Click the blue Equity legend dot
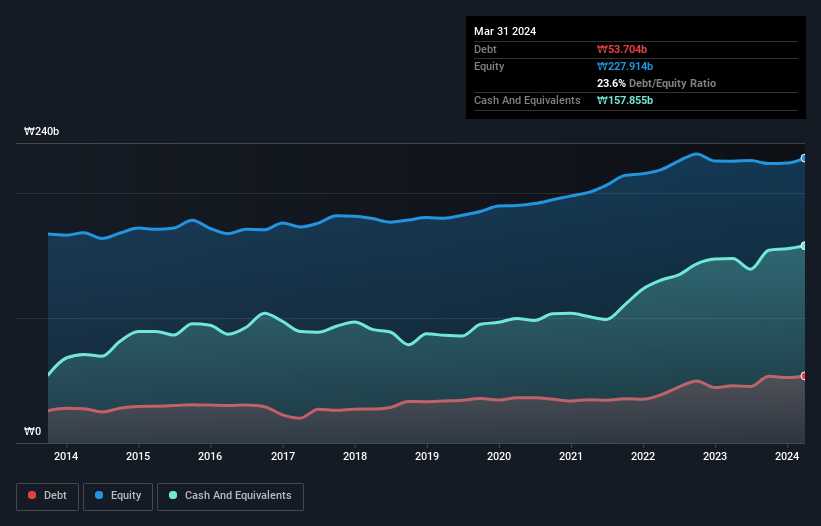Viewport: 821px width, 526px height. [99, 495]
